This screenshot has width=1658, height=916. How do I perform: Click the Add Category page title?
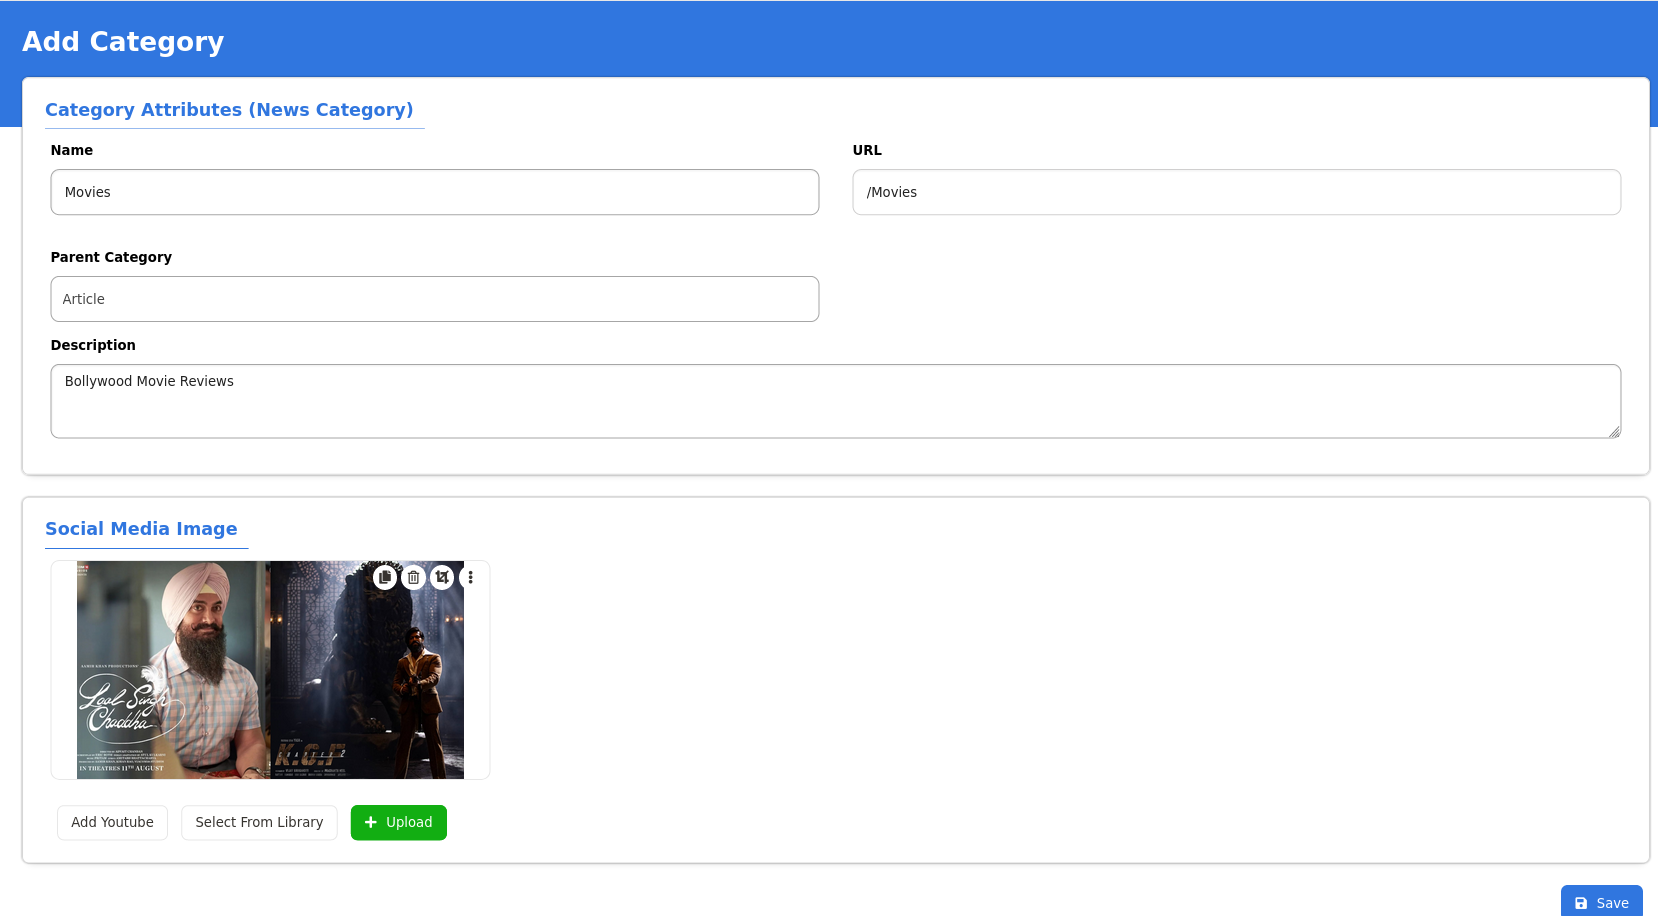click(x=123, y=42)
